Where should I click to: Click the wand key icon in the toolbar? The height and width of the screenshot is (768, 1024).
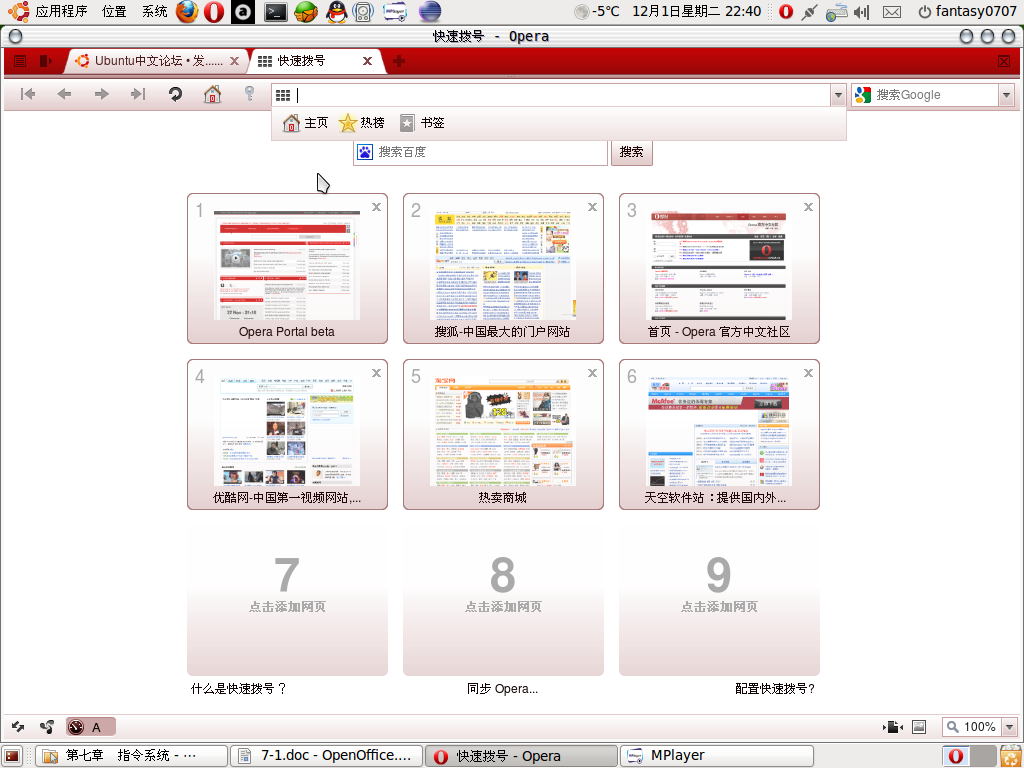249,93
